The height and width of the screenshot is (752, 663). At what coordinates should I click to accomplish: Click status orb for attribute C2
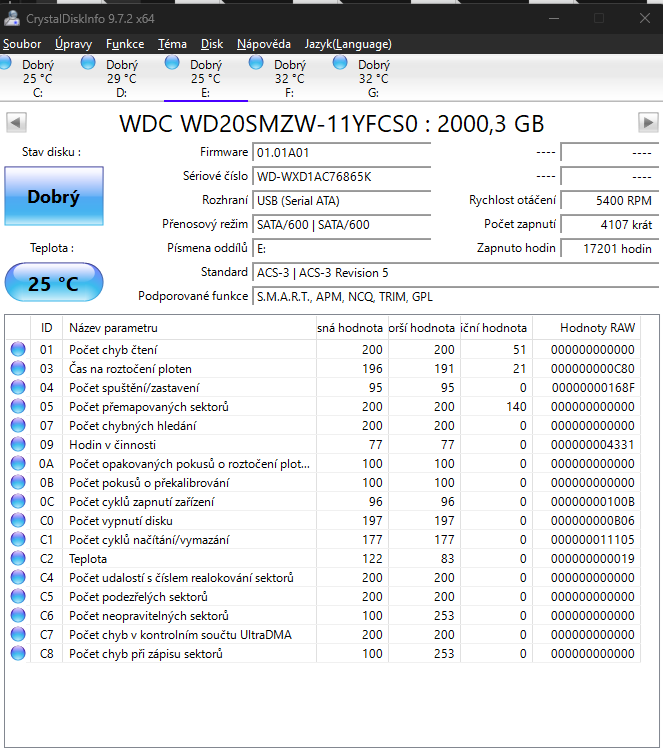(x=18, y=558)
